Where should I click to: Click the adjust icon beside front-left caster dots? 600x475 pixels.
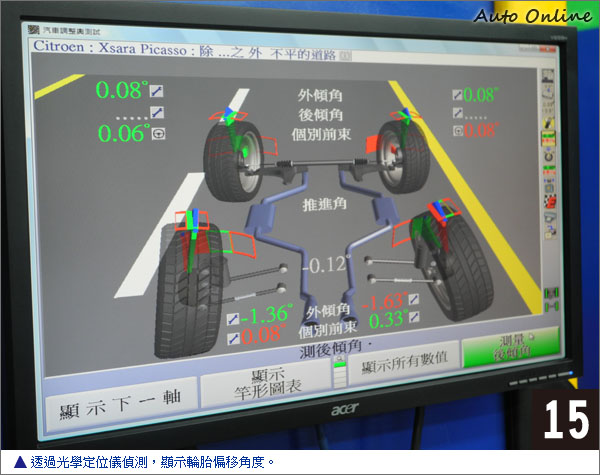[156, 111]
